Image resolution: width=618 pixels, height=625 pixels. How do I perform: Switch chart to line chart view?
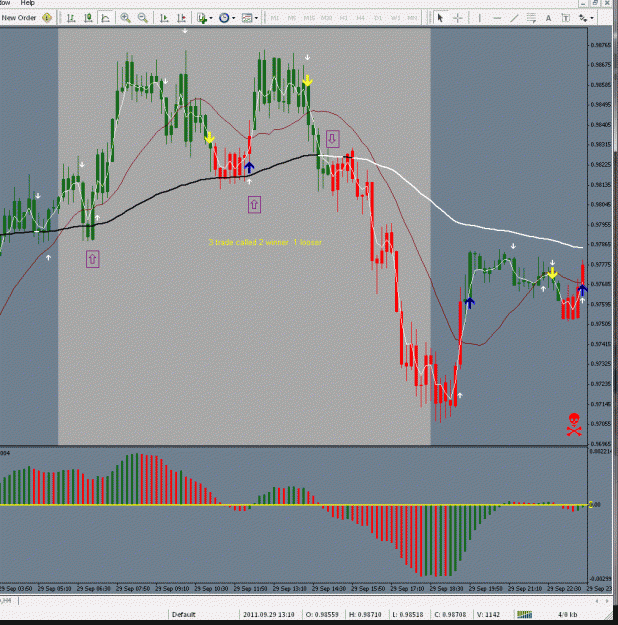coord(106,18)
